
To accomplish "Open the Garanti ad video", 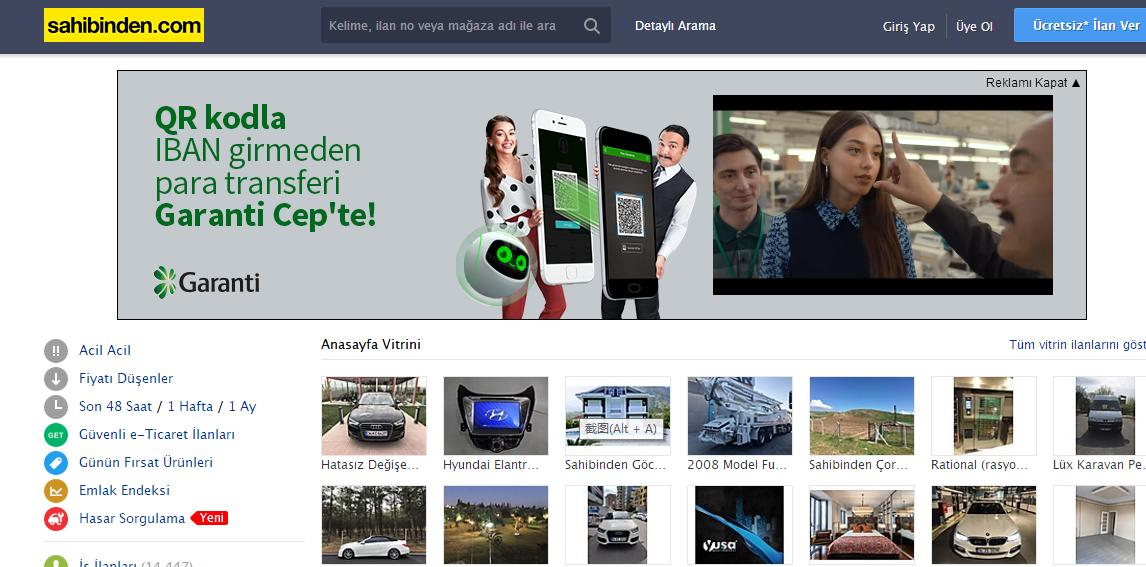I will point(882,194).
